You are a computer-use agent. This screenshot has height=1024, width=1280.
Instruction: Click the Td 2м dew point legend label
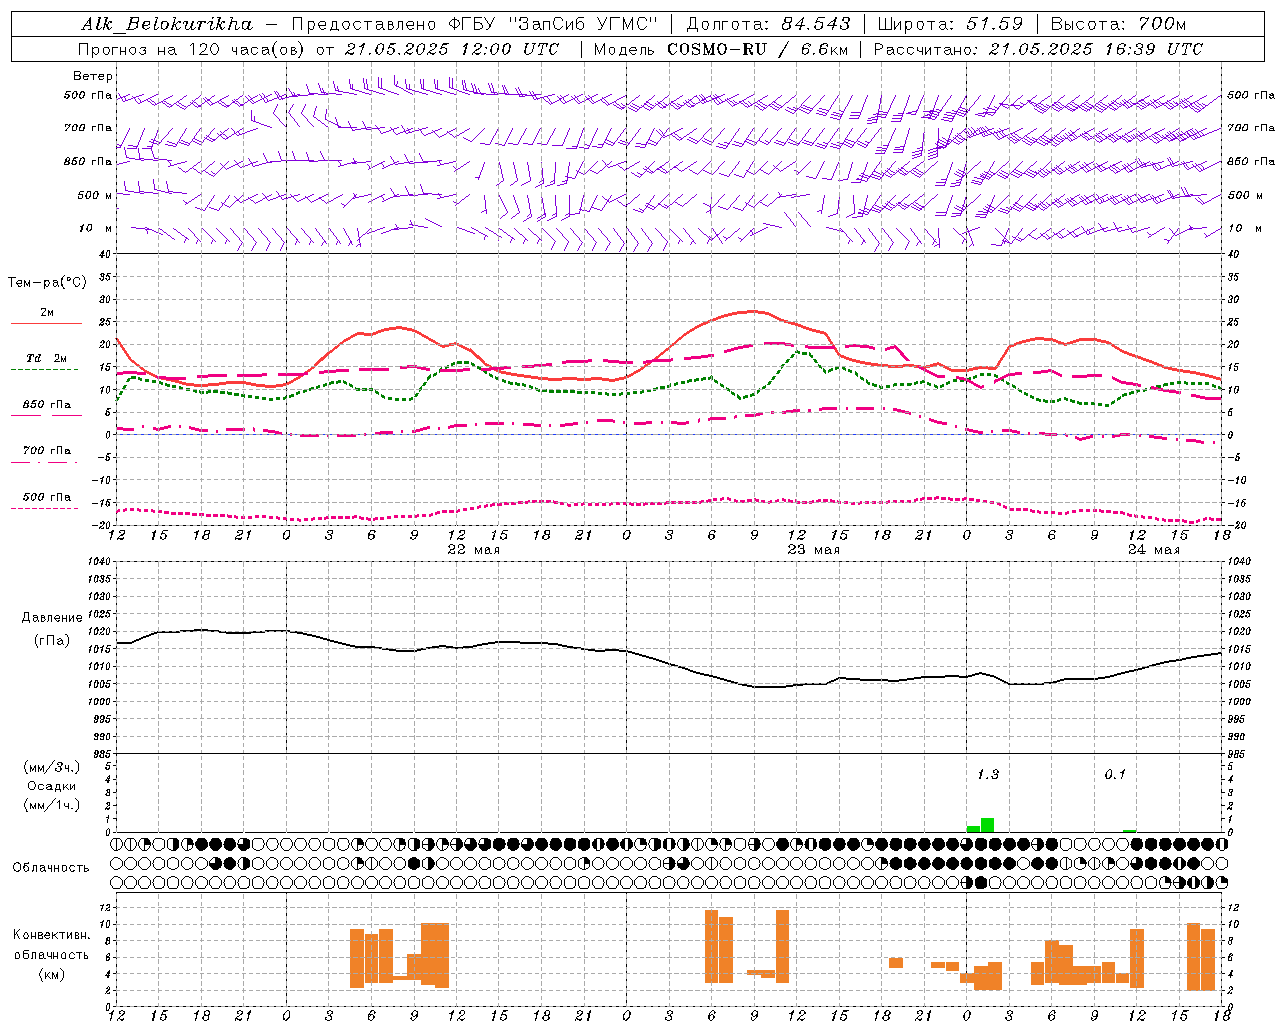[47, 358]
